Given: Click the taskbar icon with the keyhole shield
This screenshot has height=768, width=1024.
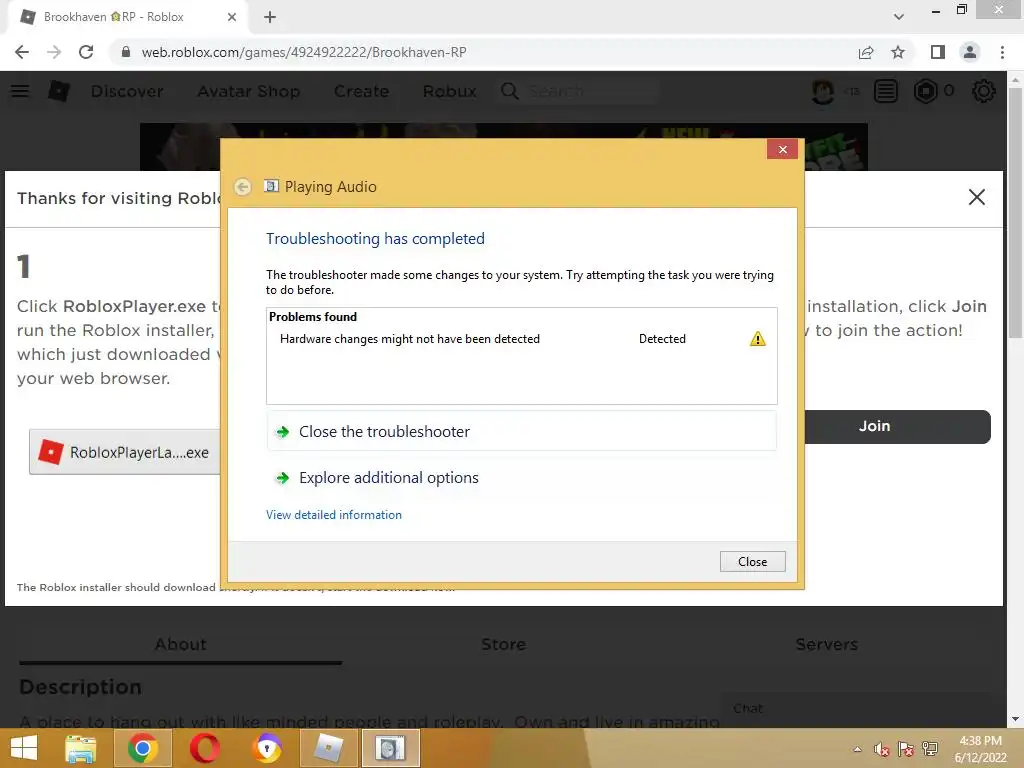Looking at the screenshot, I should point(268,748).
